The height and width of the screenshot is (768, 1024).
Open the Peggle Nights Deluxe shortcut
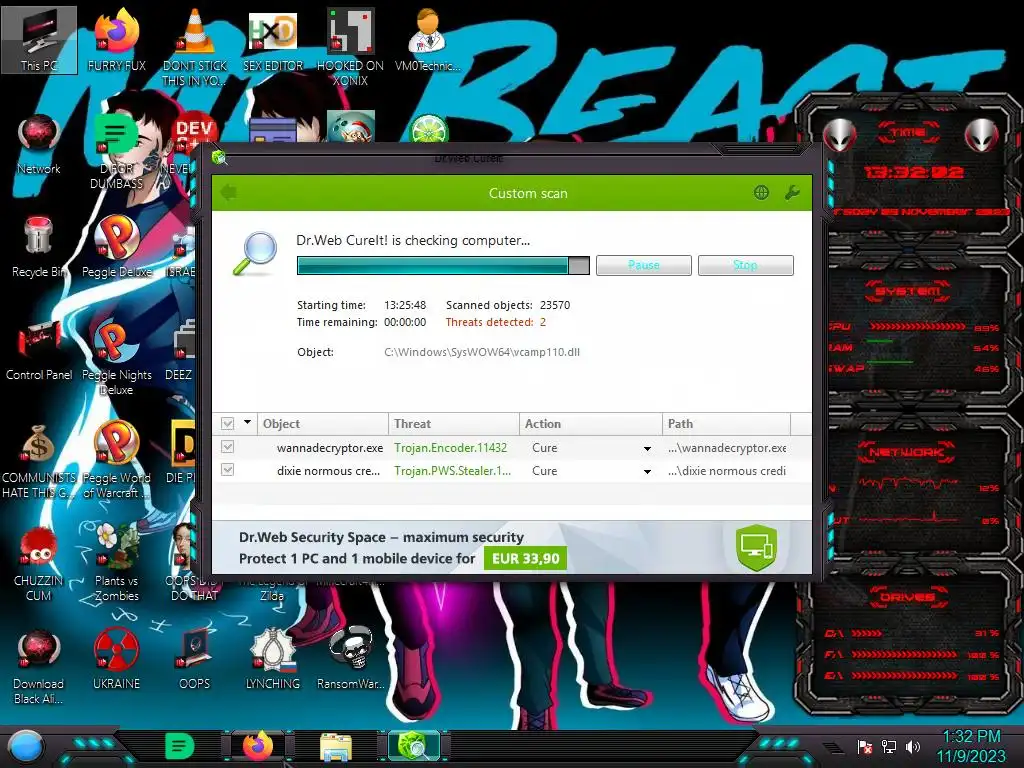pyautogui.click(x=116, y=358)
